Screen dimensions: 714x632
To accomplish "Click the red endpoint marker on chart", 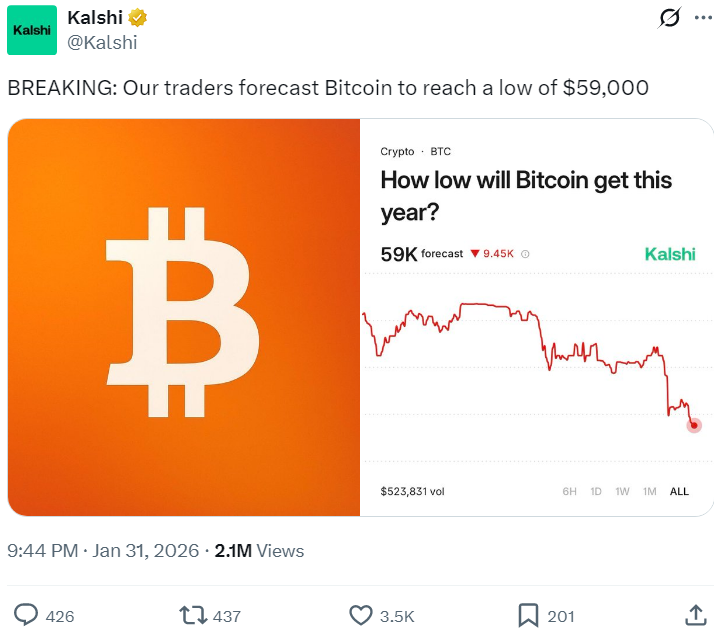I will (694, 425).
